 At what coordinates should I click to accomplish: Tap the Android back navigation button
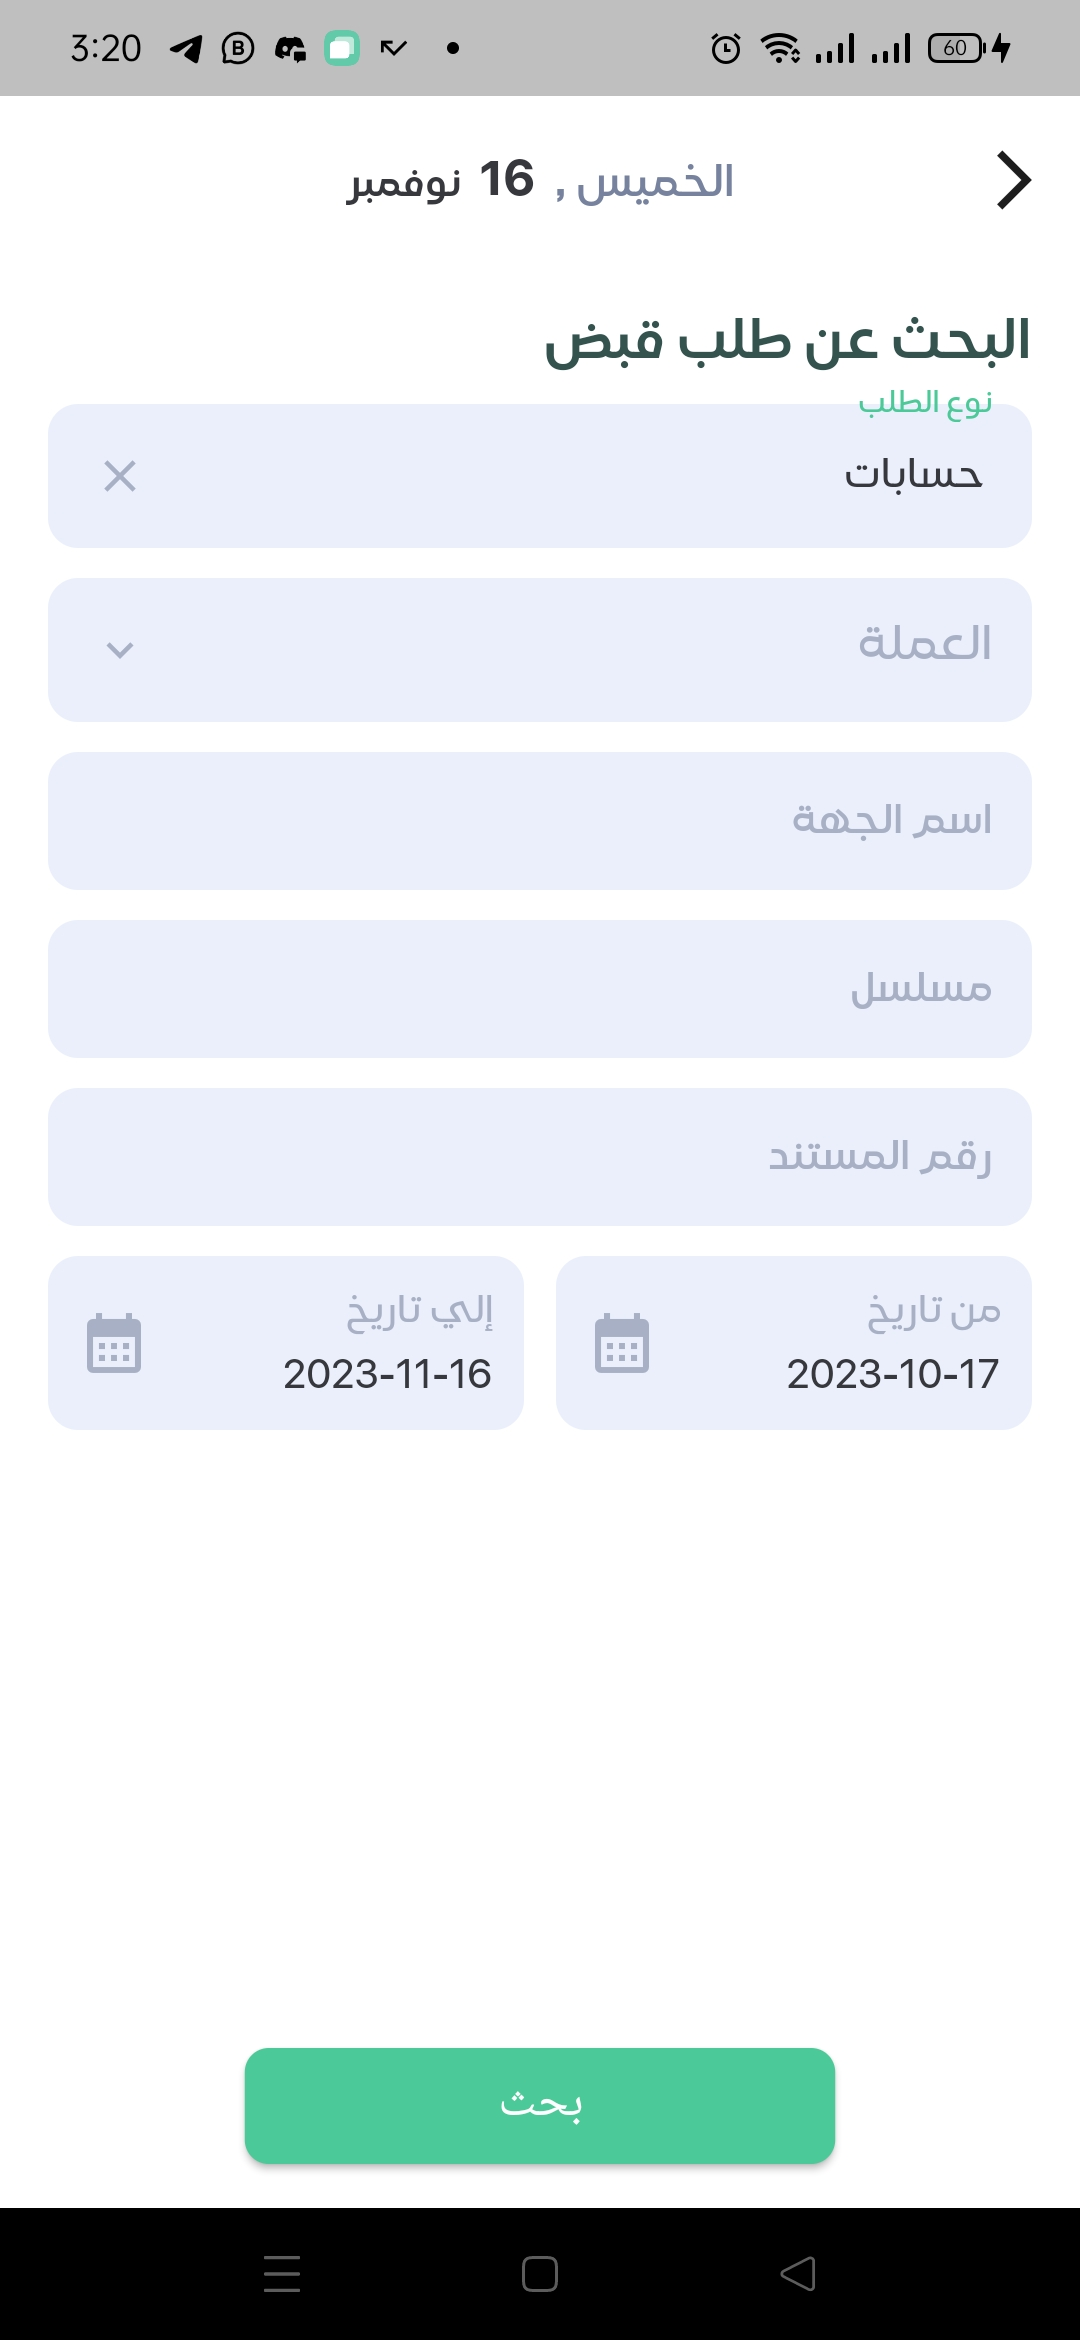tap(798, 2274)
